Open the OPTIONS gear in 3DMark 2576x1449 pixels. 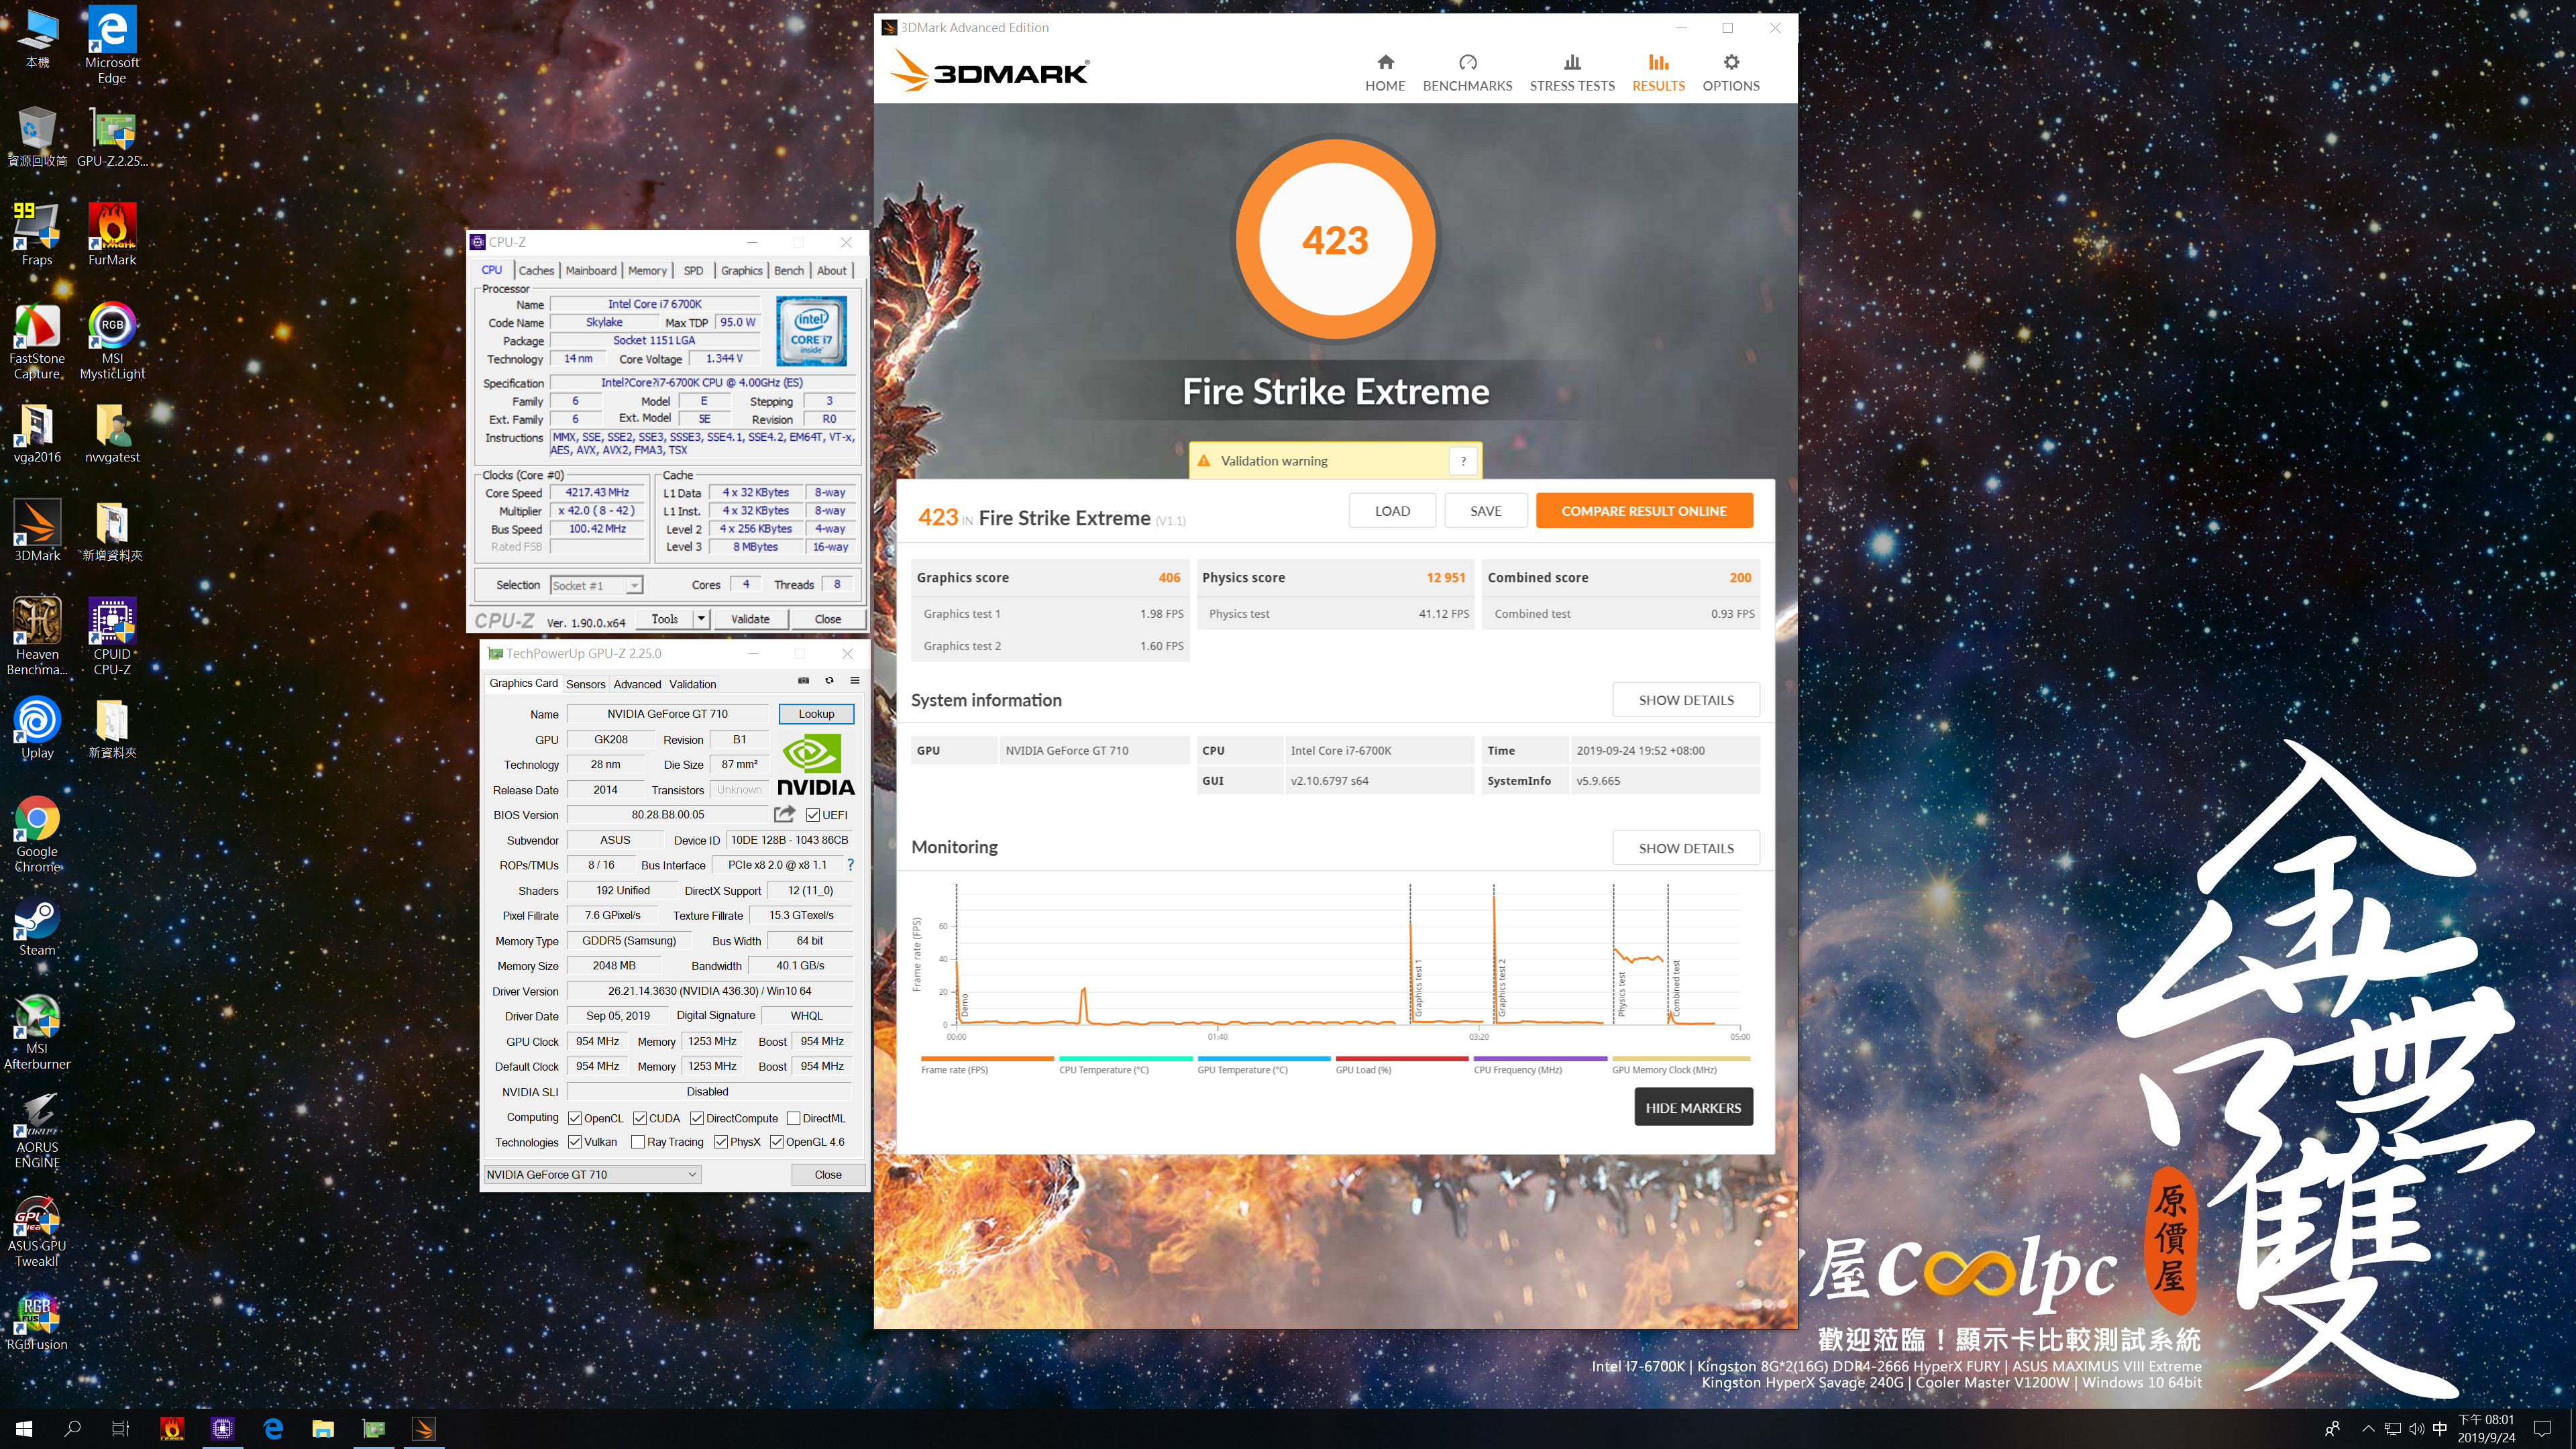tap(1731, 73)
